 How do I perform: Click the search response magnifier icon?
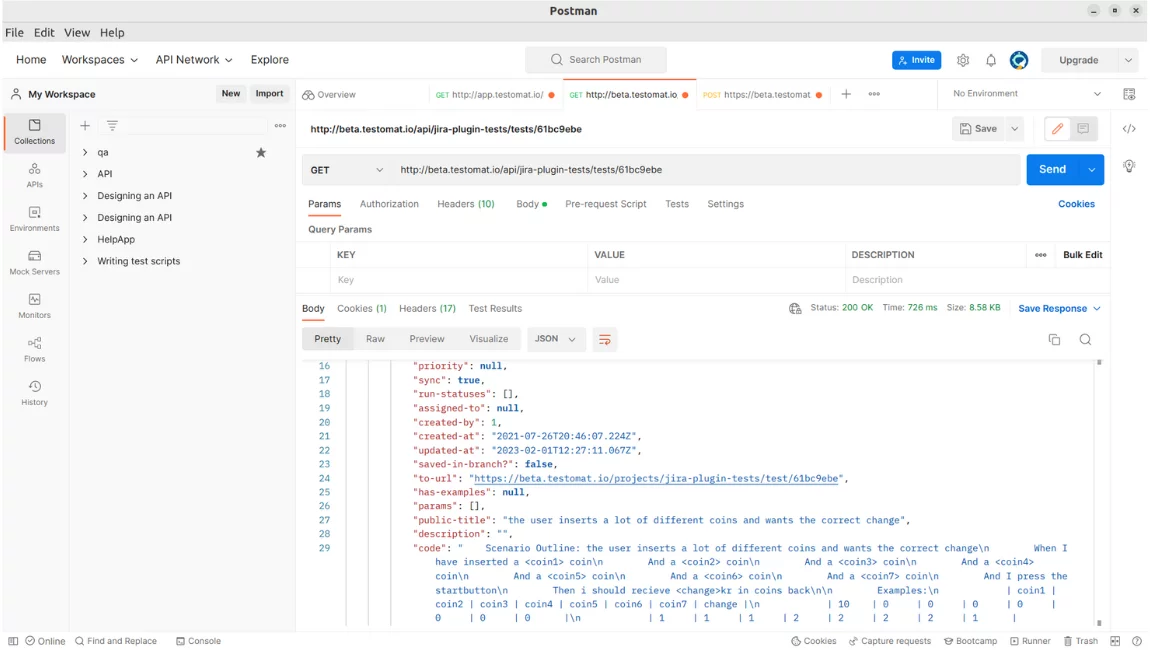click(1085, 339)
